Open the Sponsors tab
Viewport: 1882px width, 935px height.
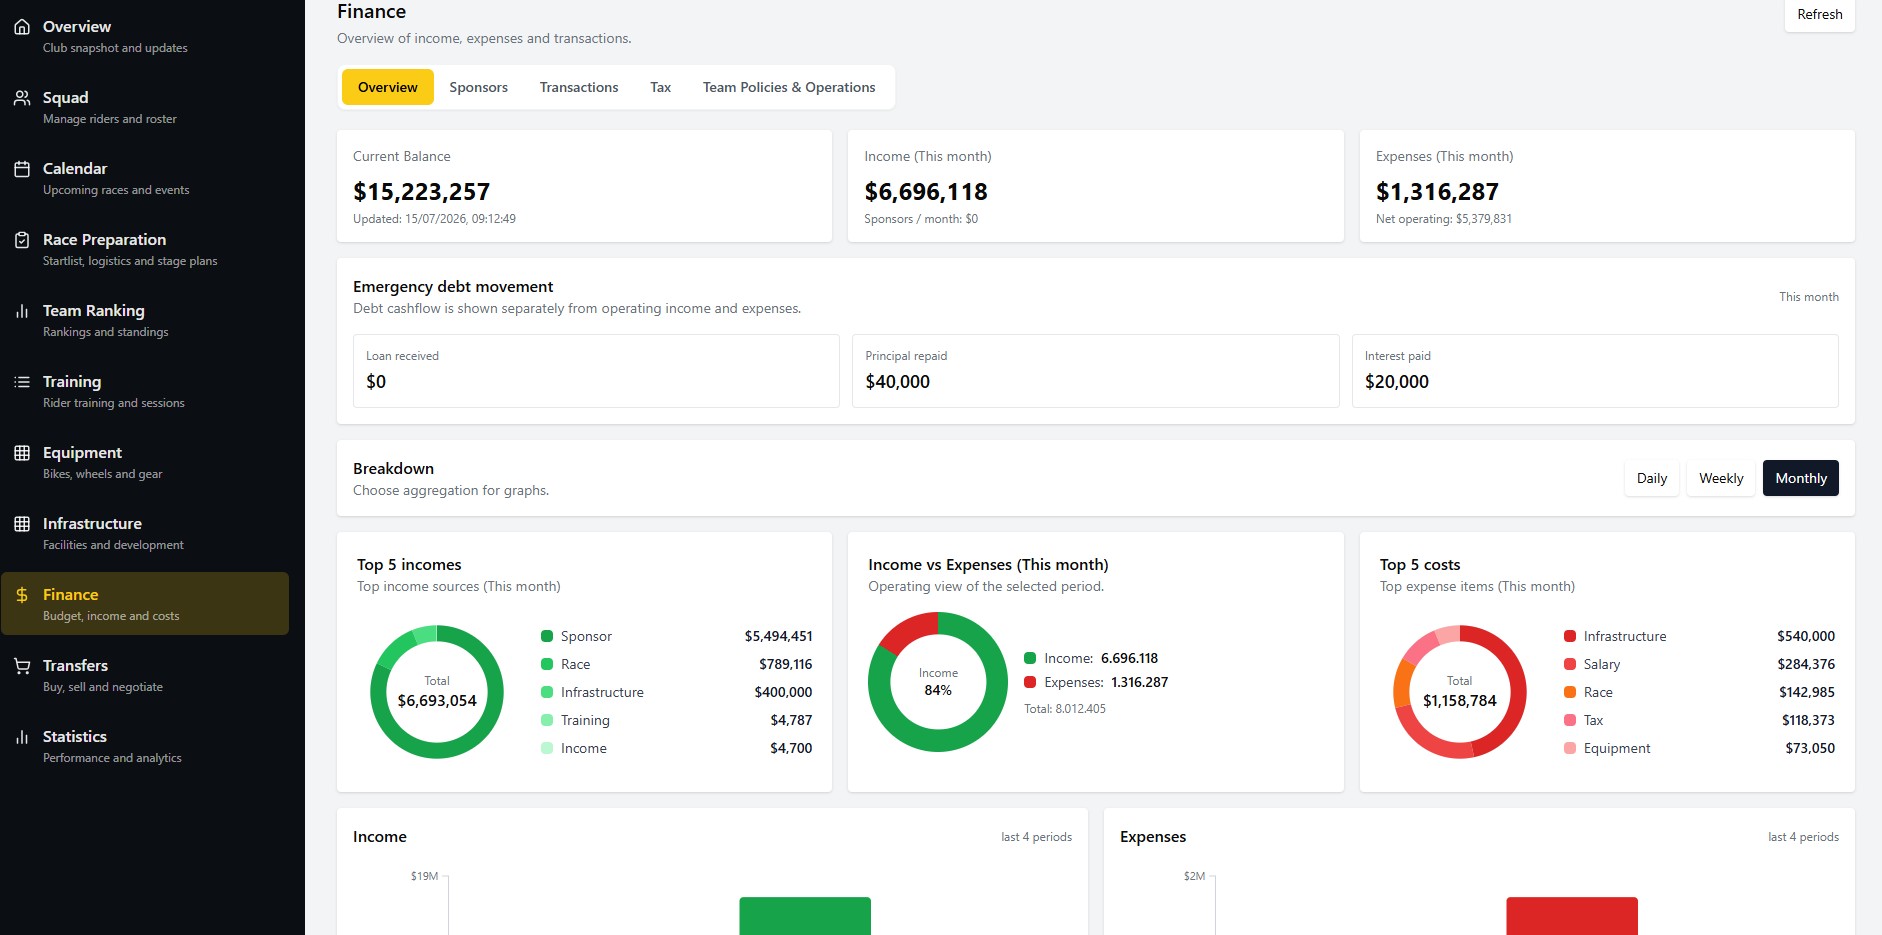click(x=479, y=87)
